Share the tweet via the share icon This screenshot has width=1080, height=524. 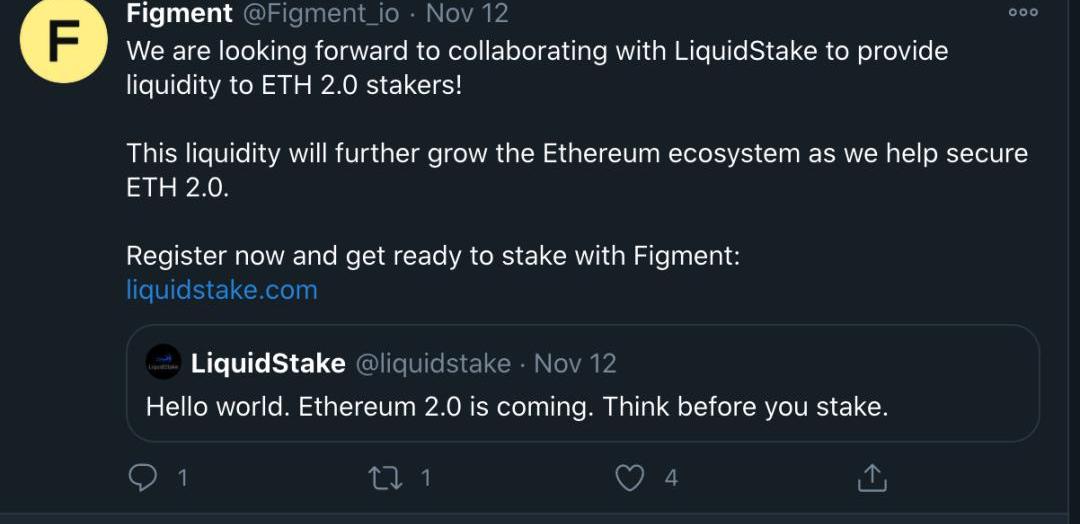click(872, 478)
